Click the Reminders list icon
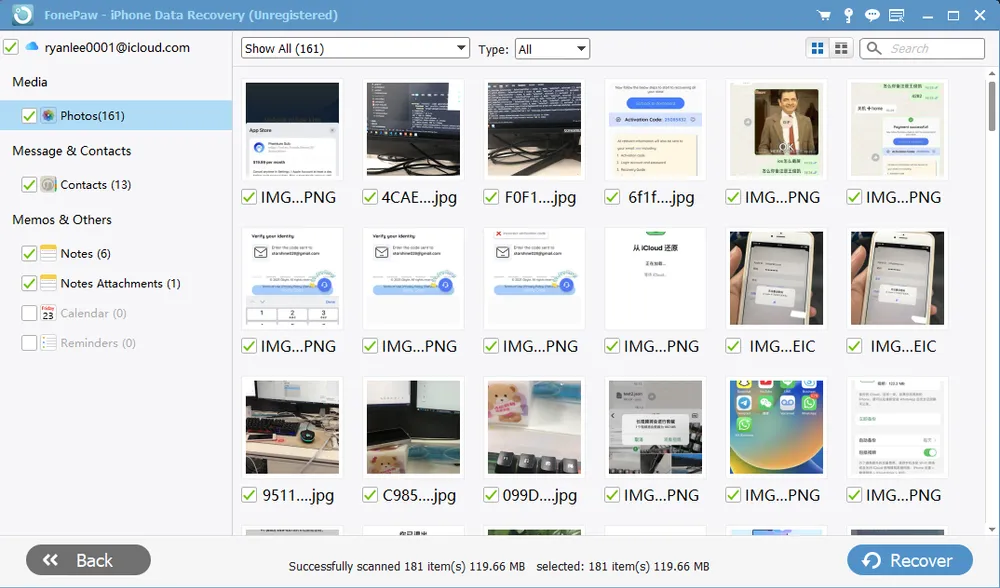Image resolution: width=1000 pixels, height=588 pixels. click(x=48, y=342)
